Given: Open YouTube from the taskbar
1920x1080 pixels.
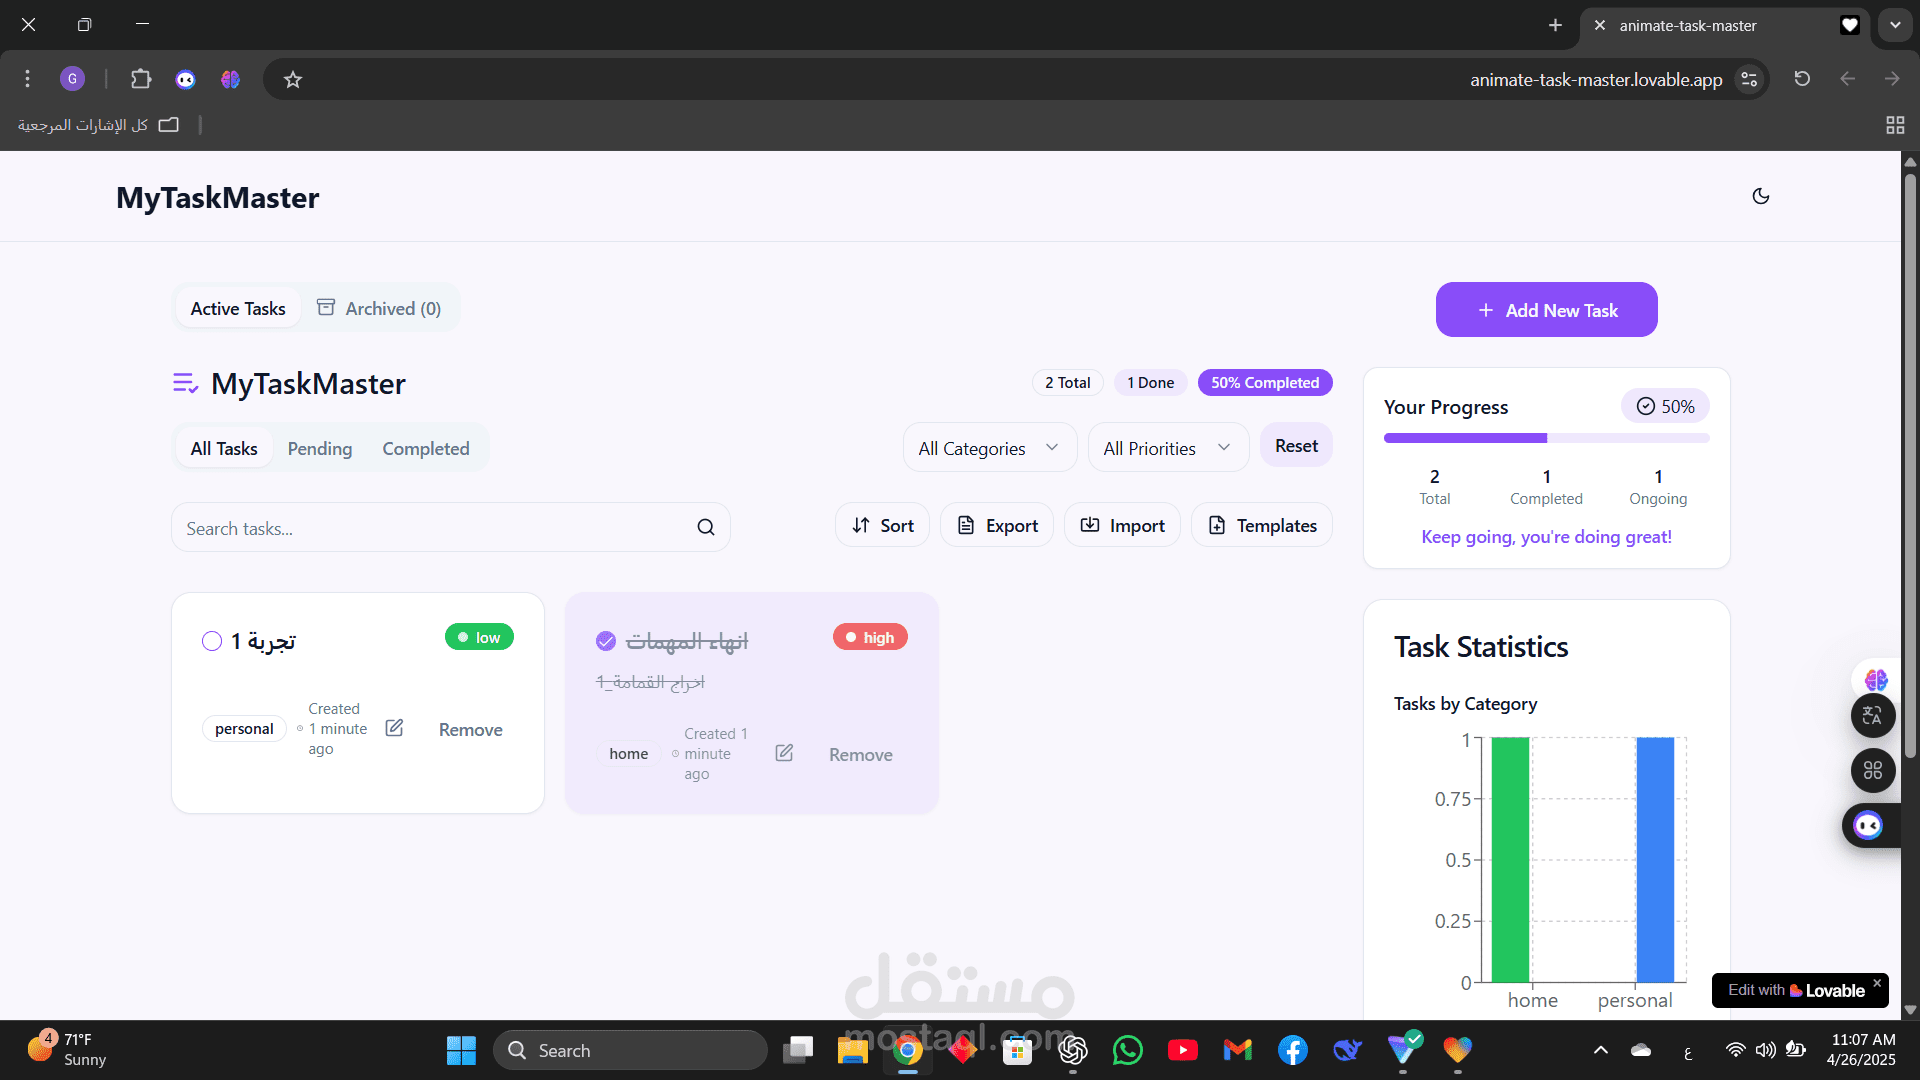Looking at the screenshot, I should point(1182,1050).
